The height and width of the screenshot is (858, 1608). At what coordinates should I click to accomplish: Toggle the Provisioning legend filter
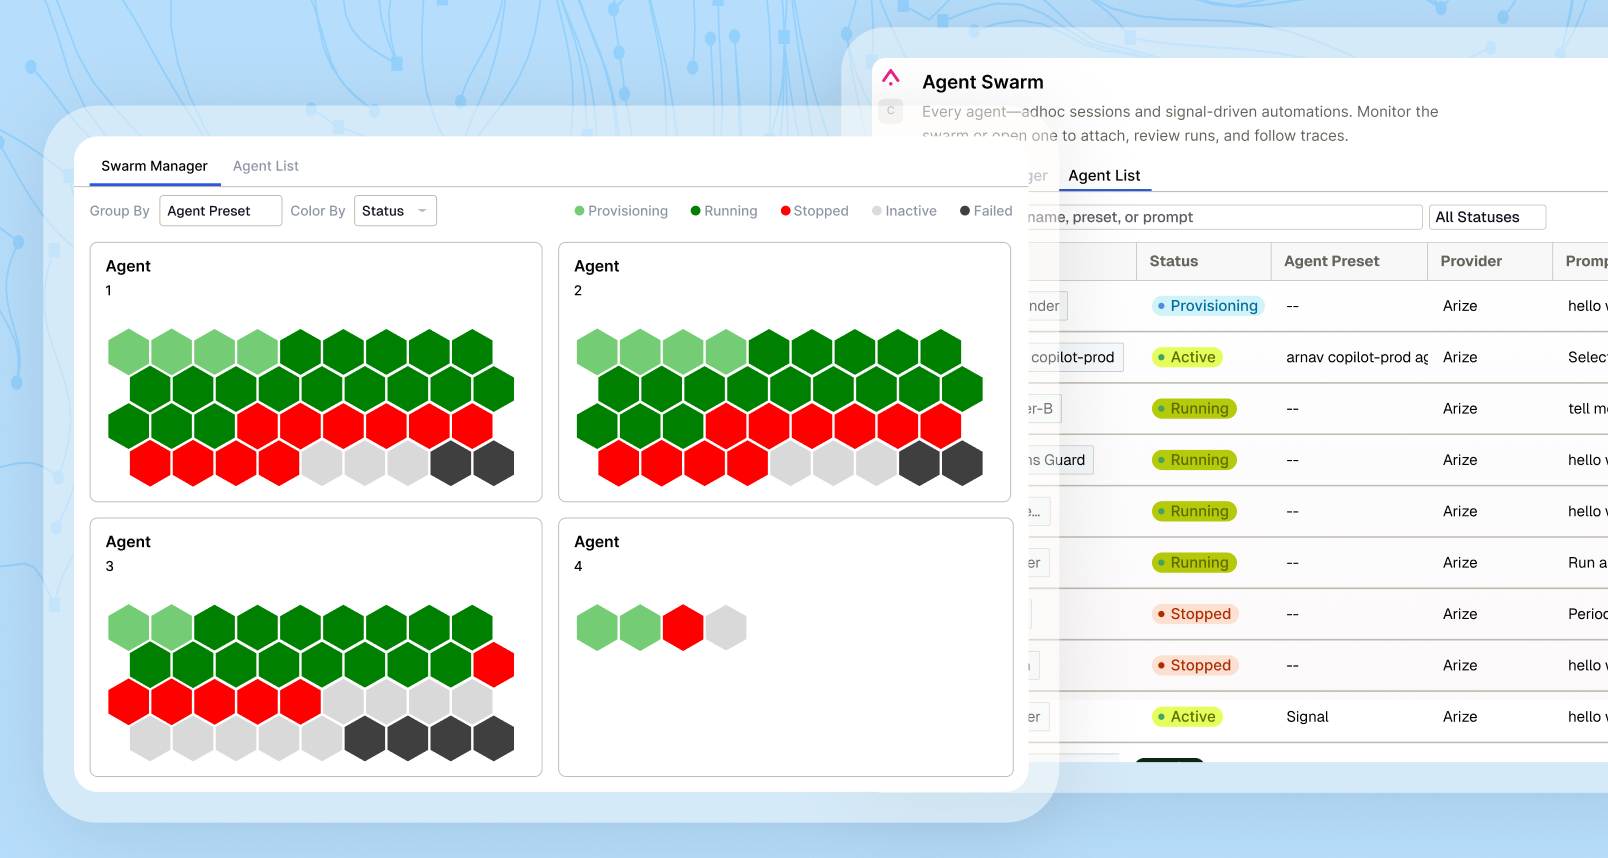[x=621, y=211]
